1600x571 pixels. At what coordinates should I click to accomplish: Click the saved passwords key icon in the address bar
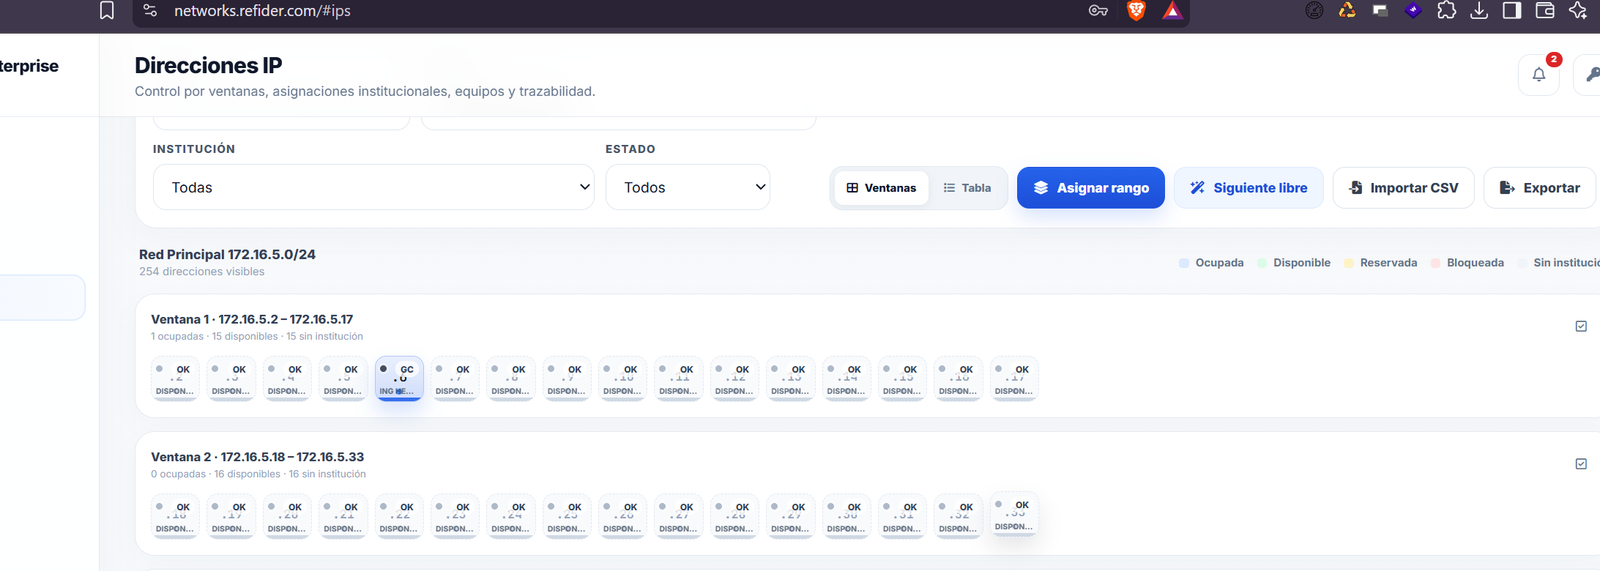coord(1098,11)
